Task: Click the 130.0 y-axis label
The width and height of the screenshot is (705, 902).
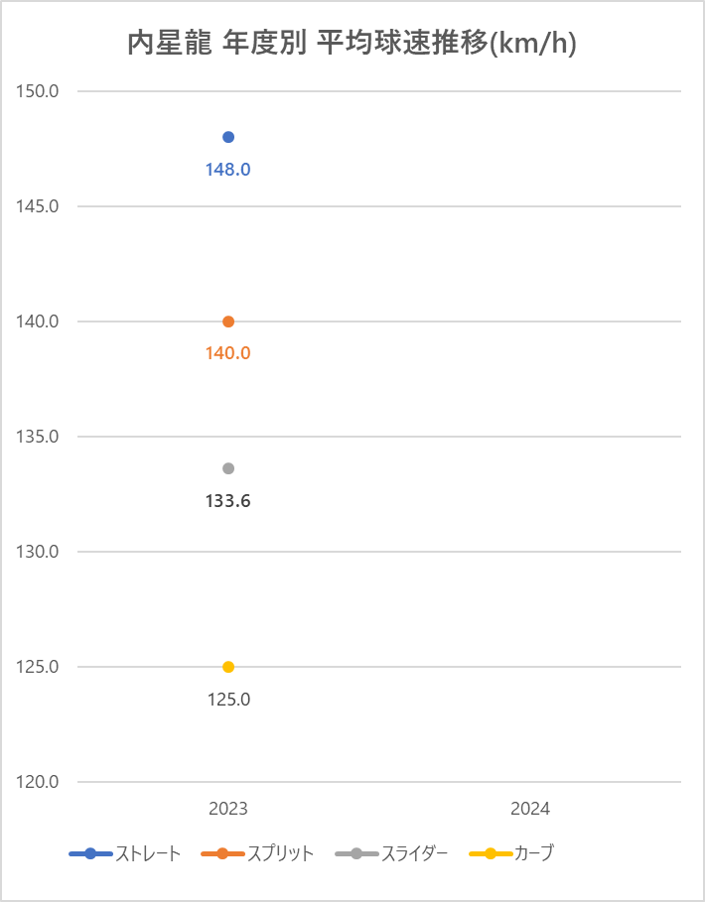Action: pyautogui.click(x=37, y=552)
